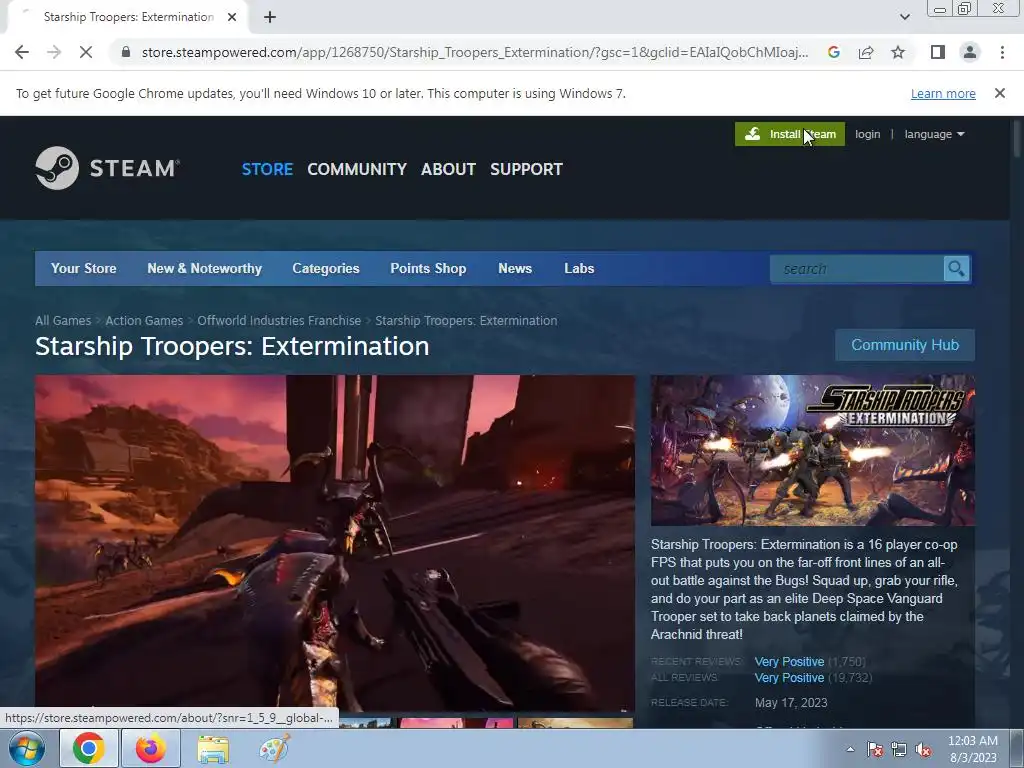Image resolution: width=1024 pixels, height=768 pixels.
Task: Show hidden tray icons arrow
Action: [x=850, y=749]
